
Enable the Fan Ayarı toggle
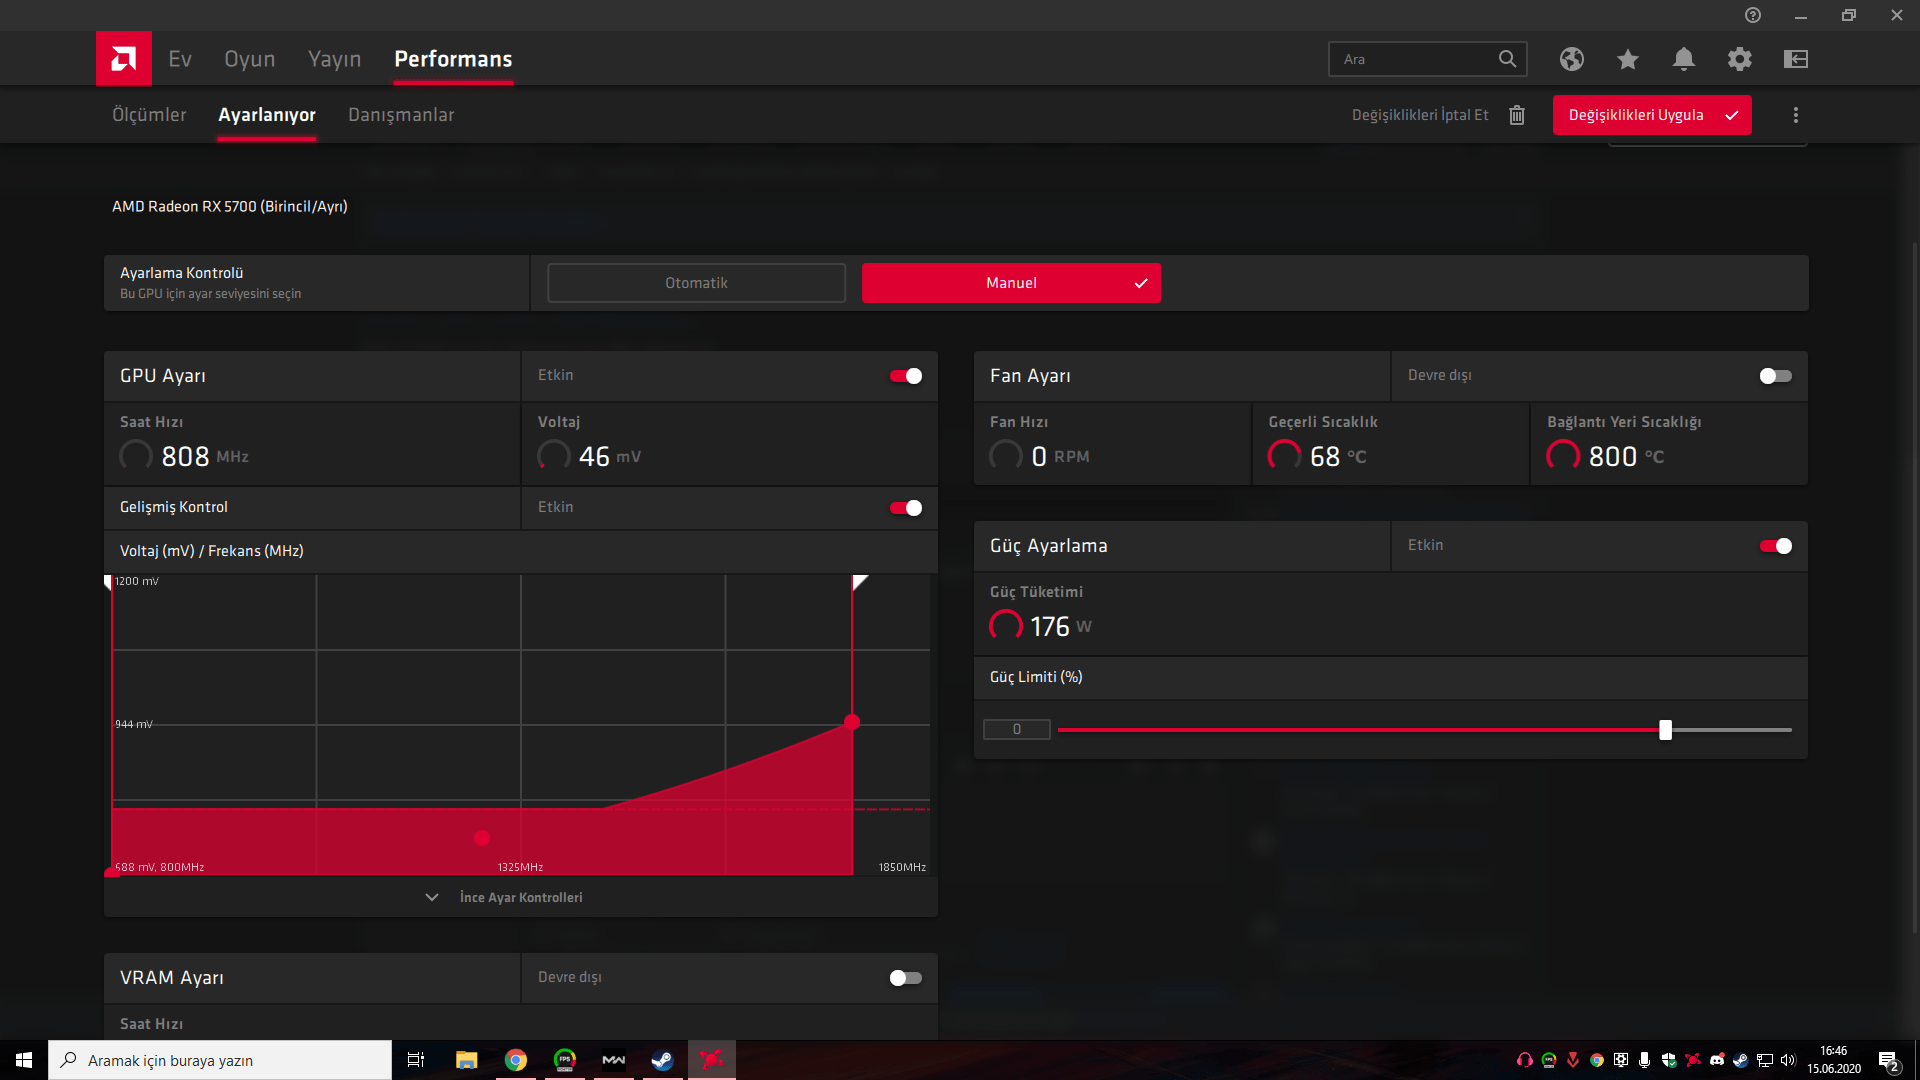click(x=1775, y=376)
